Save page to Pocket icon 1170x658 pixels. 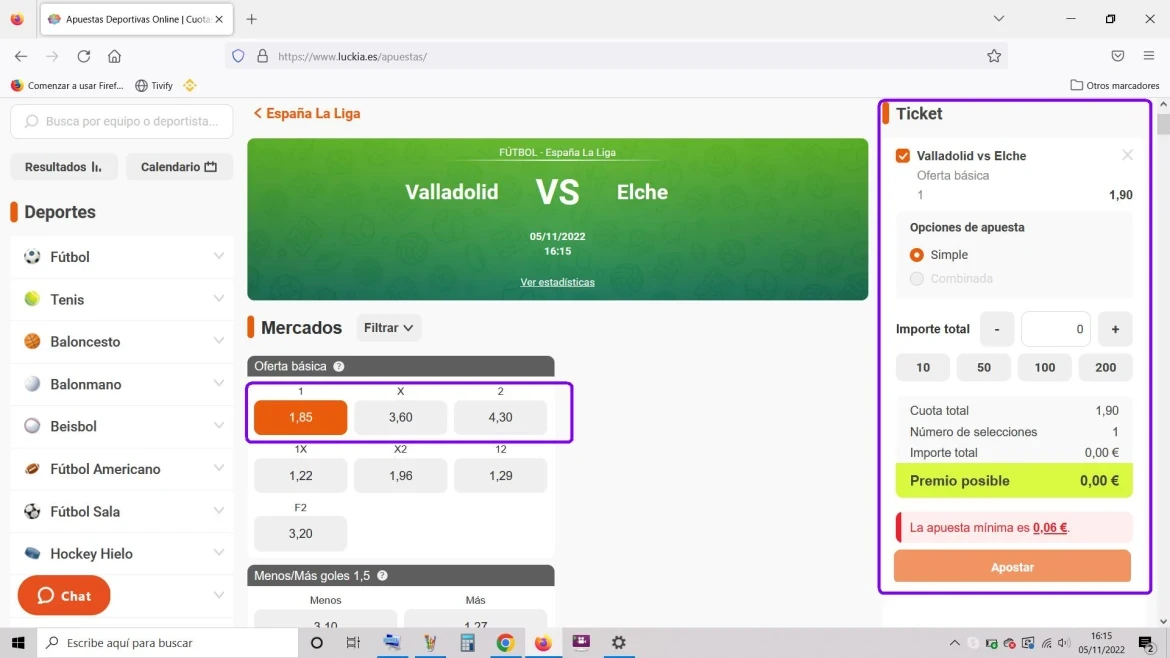[x=1118, y=56]
